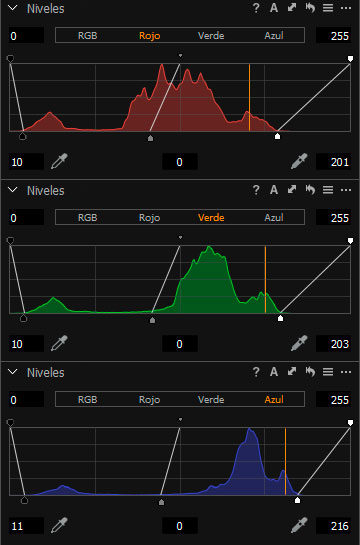
Task: Collapse the third Niveles panel
Action: 13,372
